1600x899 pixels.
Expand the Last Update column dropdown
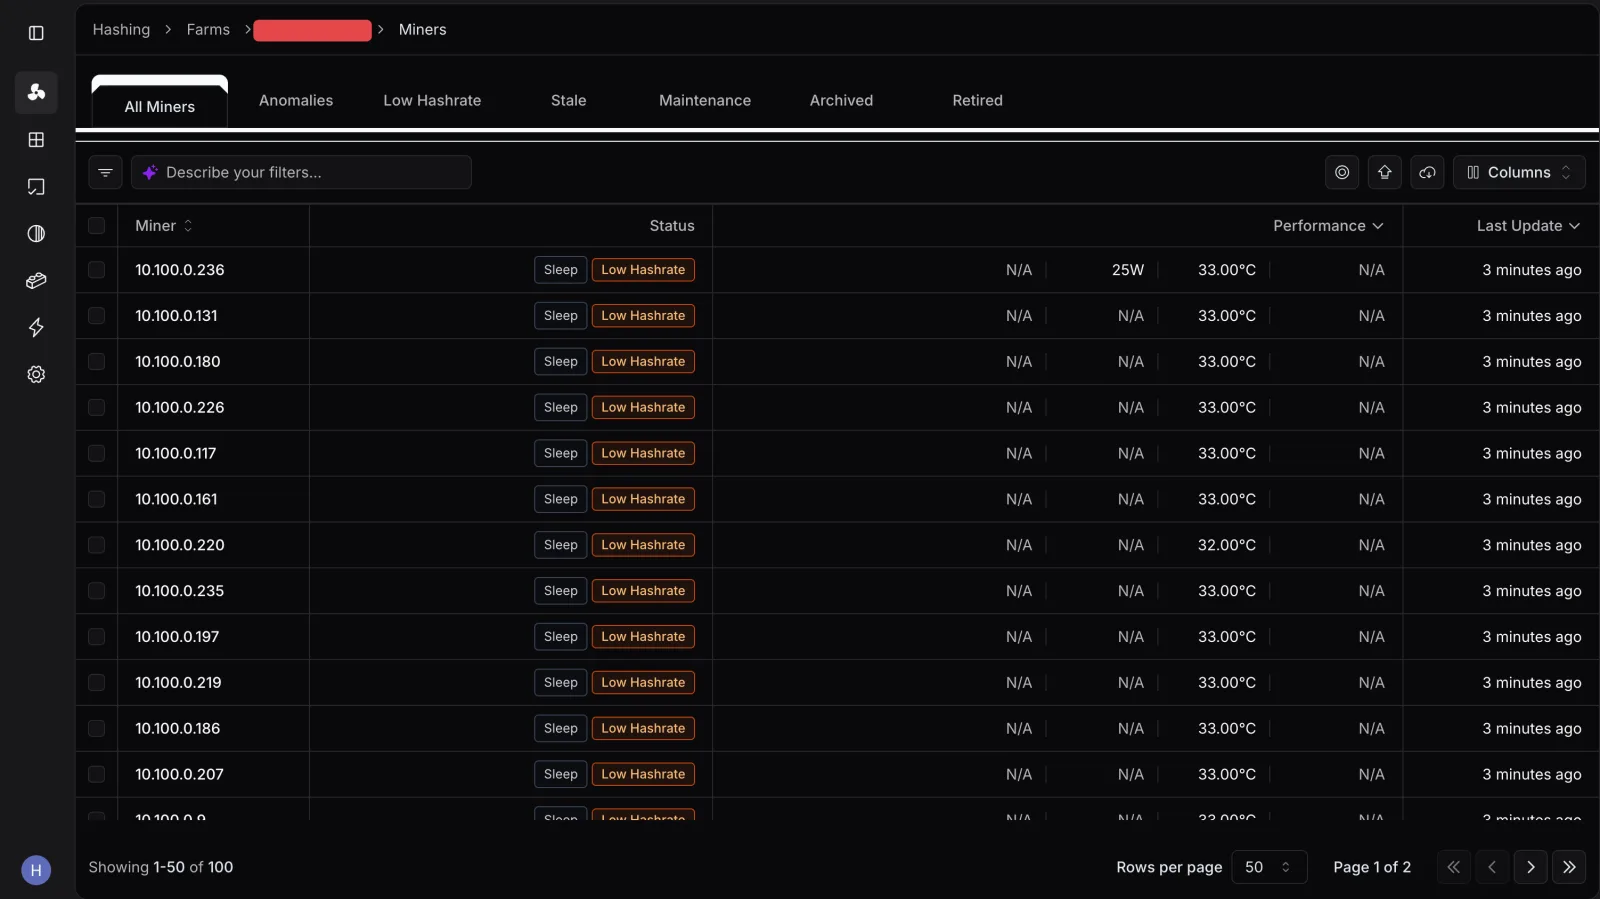click(x=1528, y=226)
